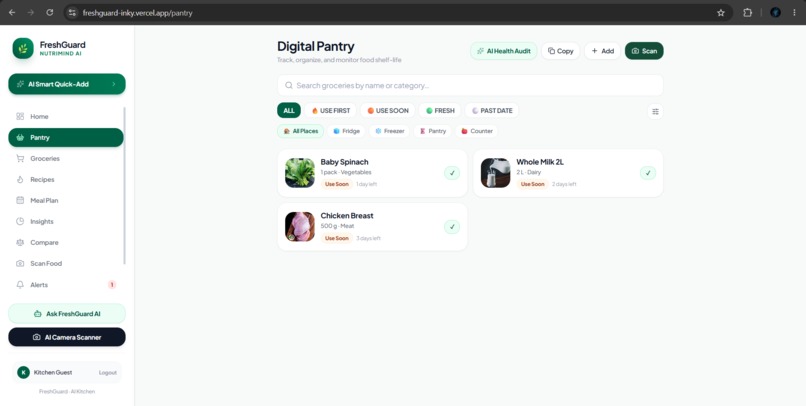Click Use Soon tag on Baby Spinach
The height and width of the screenshot is (406, 806).
(x=337, y=184)
